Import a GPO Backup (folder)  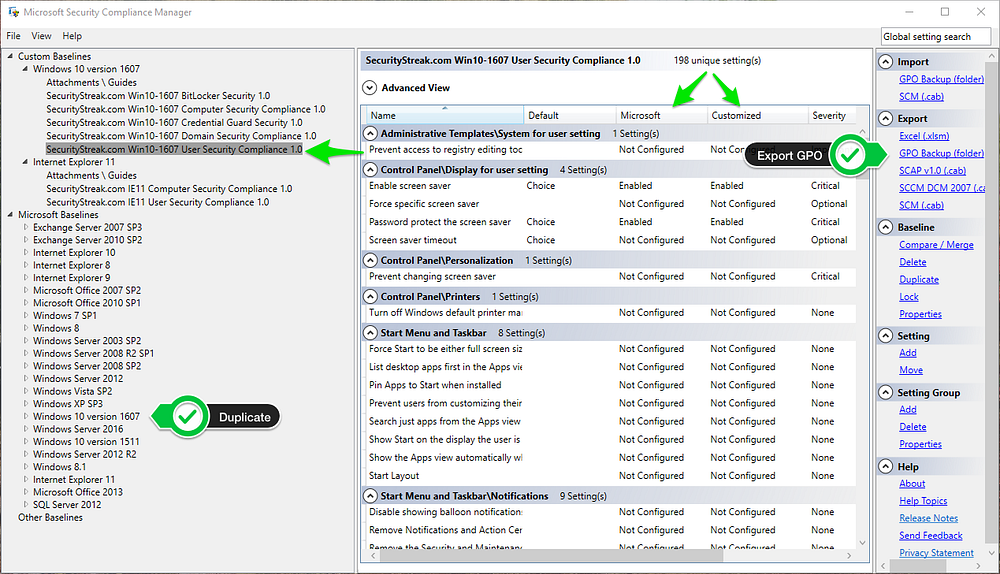tap(941, 79)
